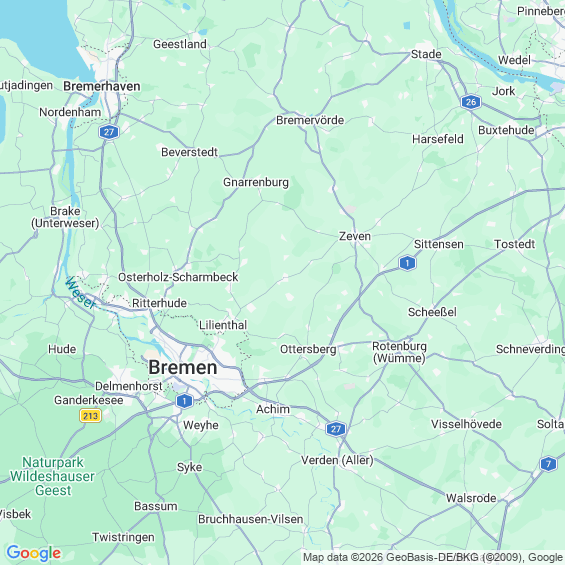The image size is (565, 565).
Task: Click the Gnarrenburg town label
Action: click(256, 182)
